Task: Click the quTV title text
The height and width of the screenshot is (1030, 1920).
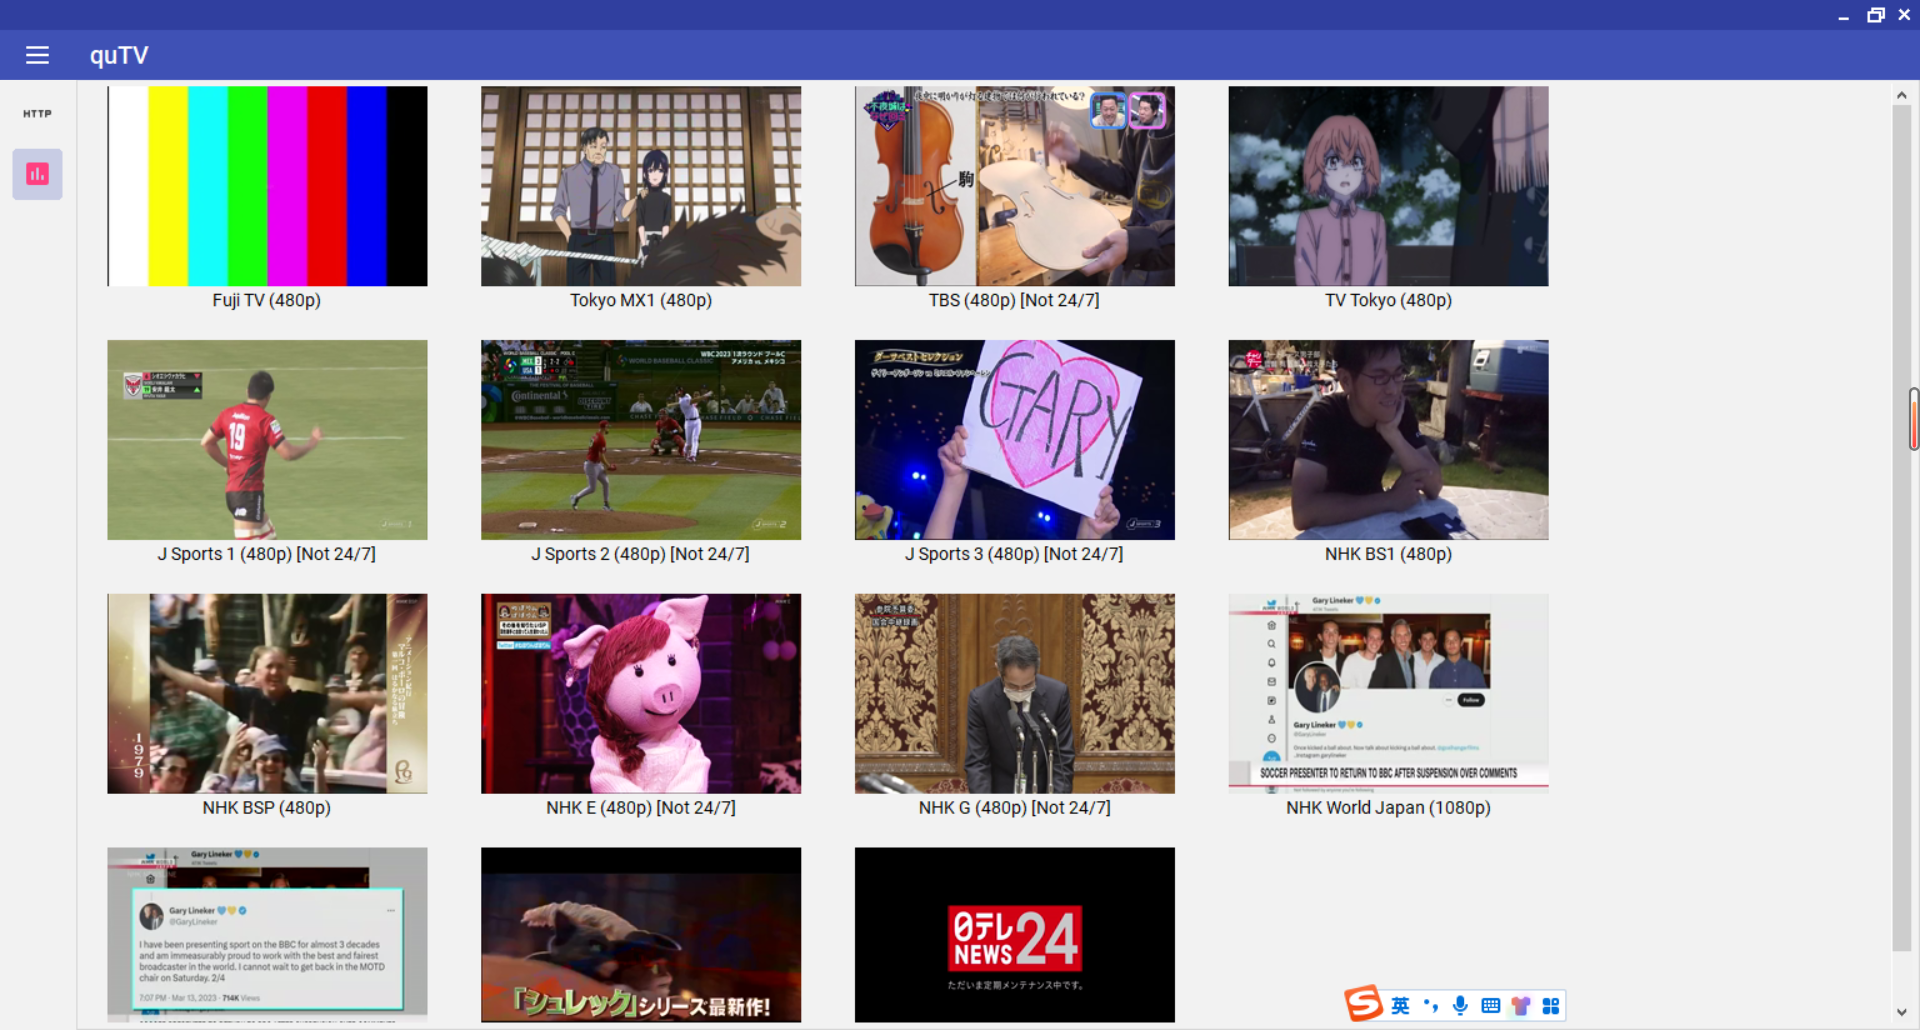Action: [119, 55]
